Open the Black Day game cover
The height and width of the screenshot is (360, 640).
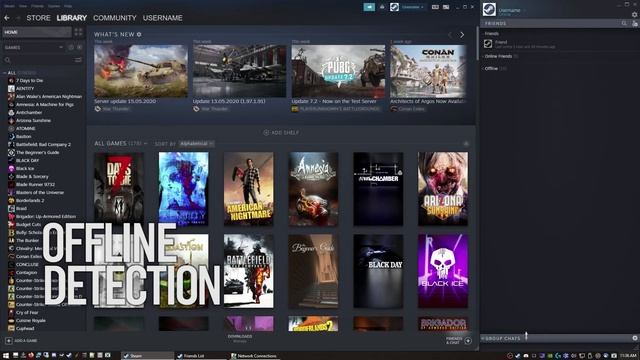[378, 271]
